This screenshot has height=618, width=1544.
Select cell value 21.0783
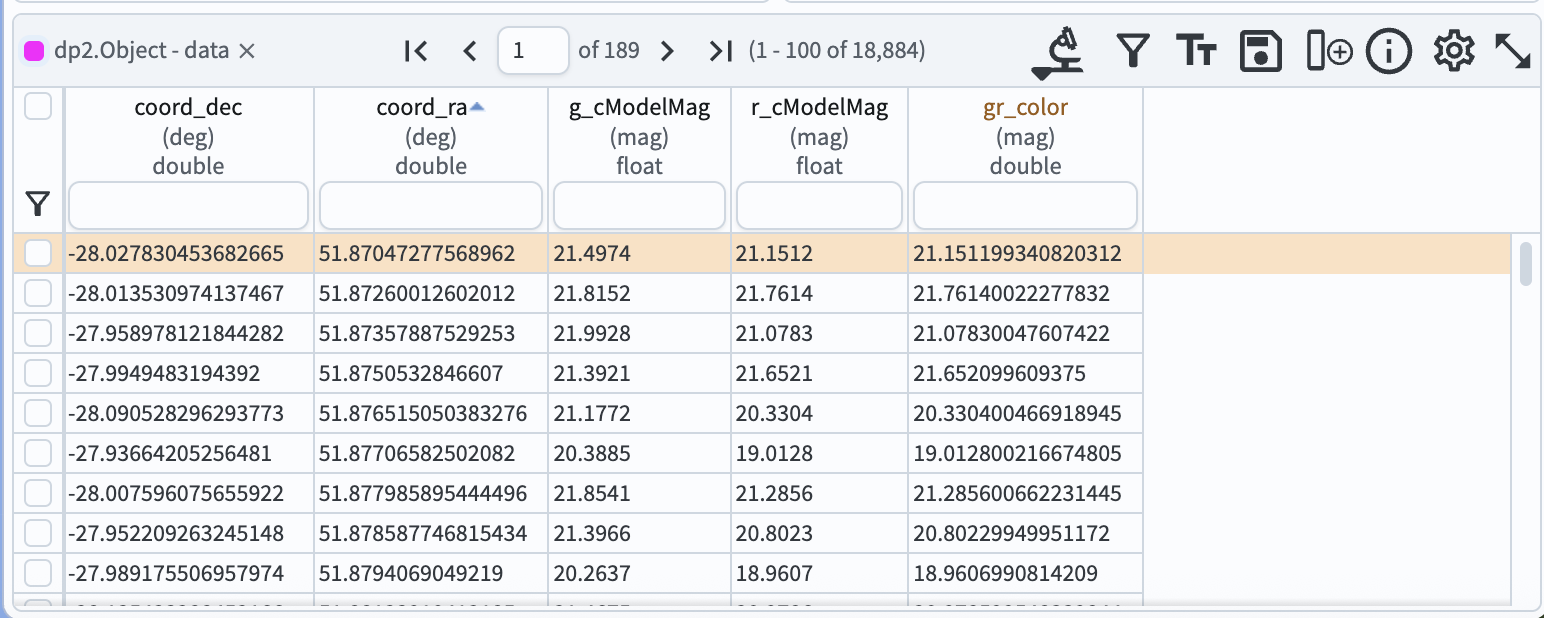click(774, 333)
